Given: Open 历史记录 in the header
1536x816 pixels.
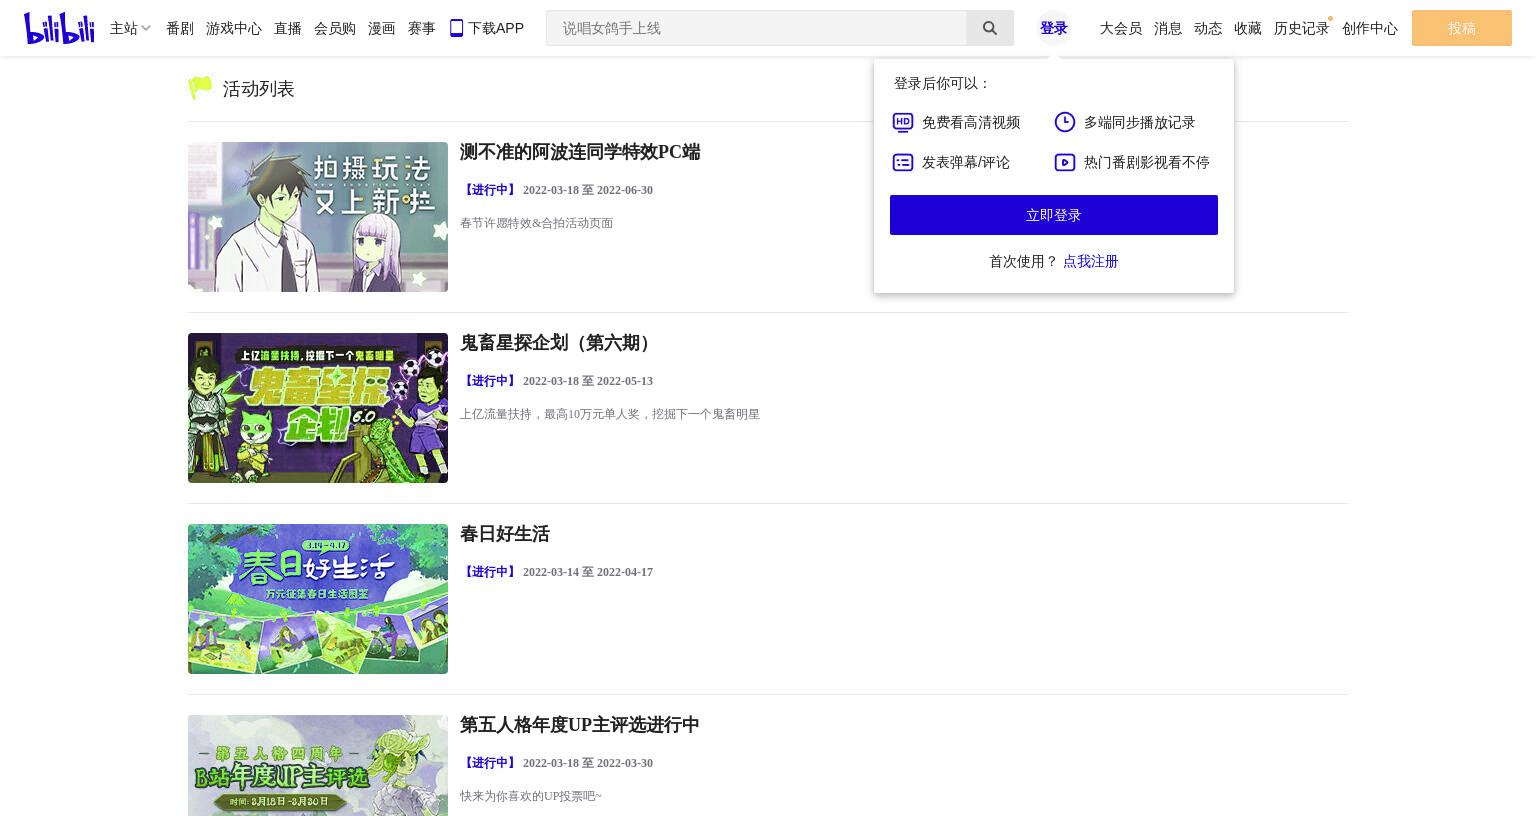Looking at the screenshot, I should point(1302,28).
